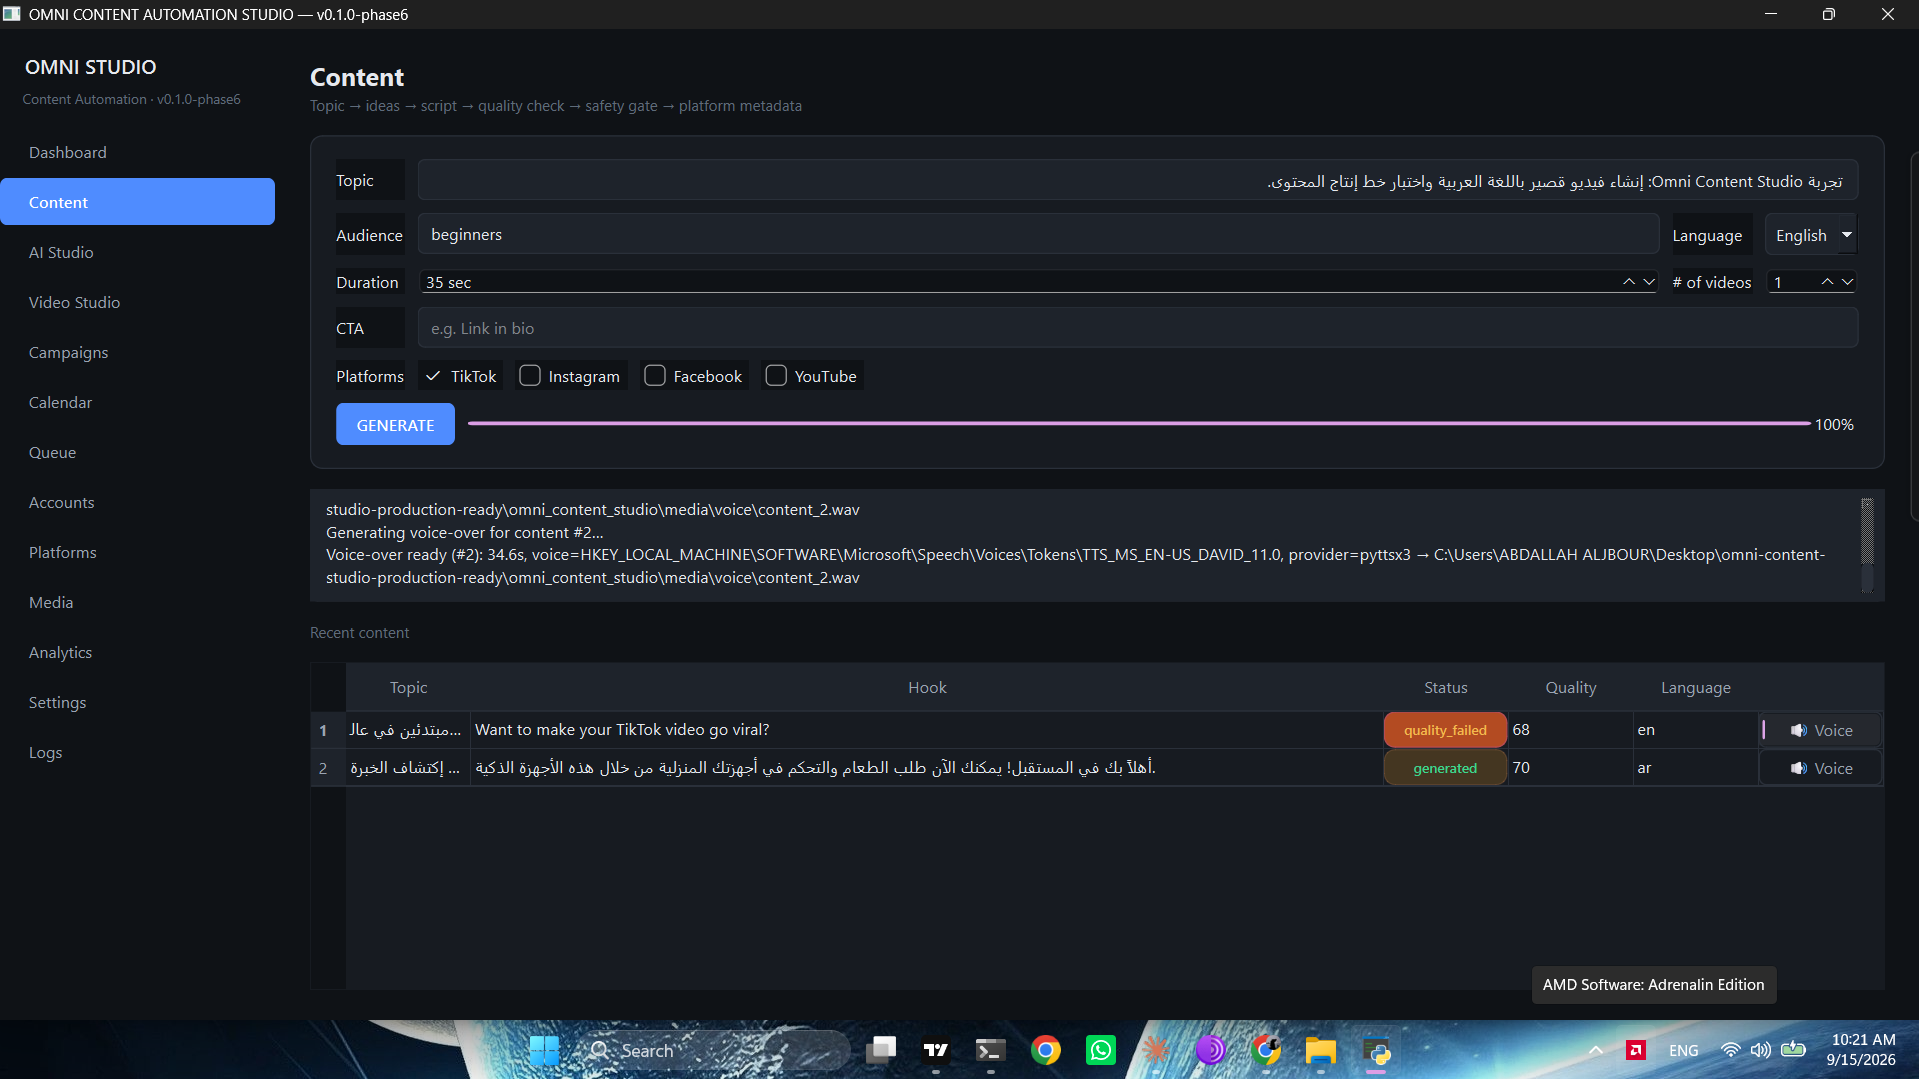This screenshot has width=1919, height=1079.
Task: Open the TradingView taskbar icon
Action: pos(936,1050)
